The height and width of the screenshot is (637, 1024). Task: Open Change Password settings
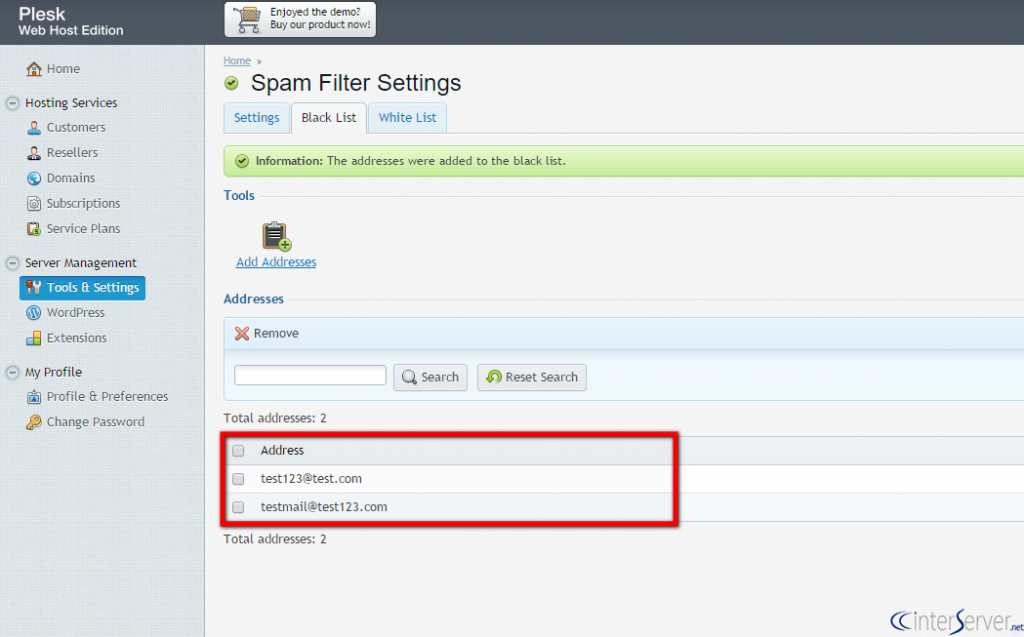(x=96, y=421)
